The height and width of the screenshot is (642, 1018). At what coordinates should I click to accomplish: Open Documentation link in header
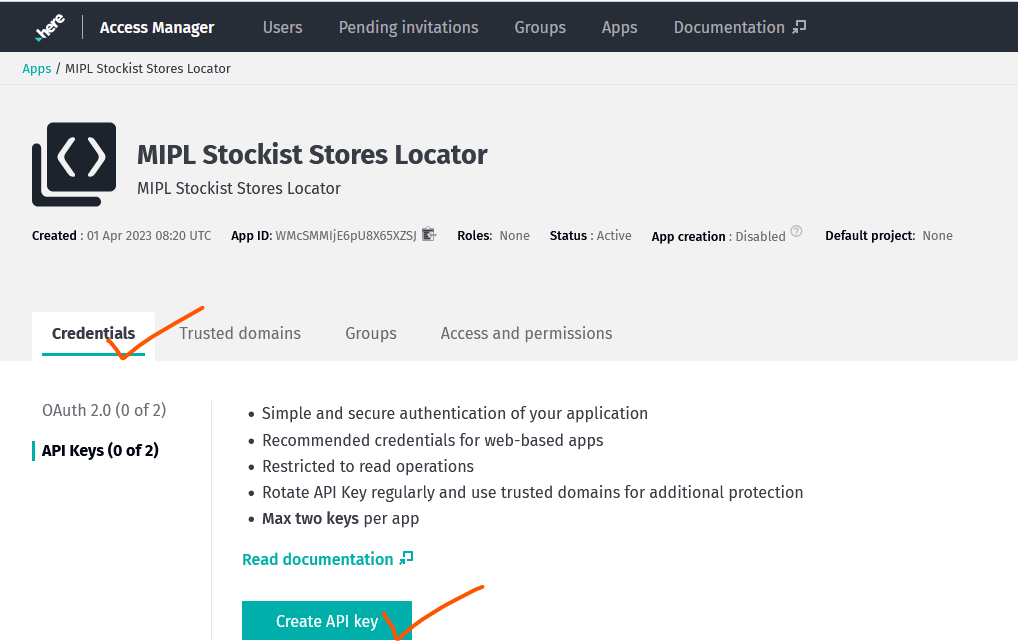pyautogui.click(x=729, y=27)
